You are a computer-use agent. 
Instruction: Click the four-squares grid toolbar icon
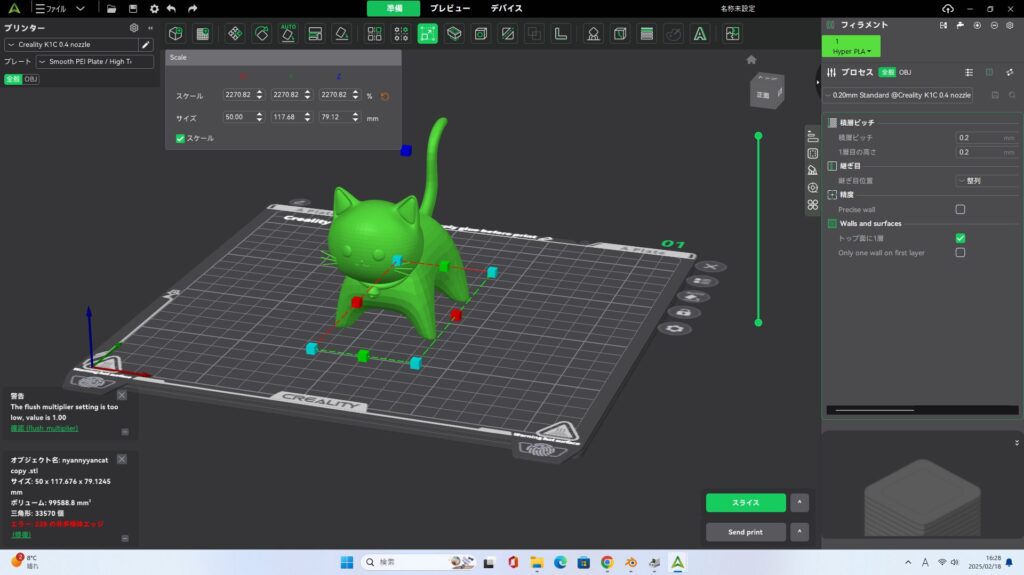point(374,33)
